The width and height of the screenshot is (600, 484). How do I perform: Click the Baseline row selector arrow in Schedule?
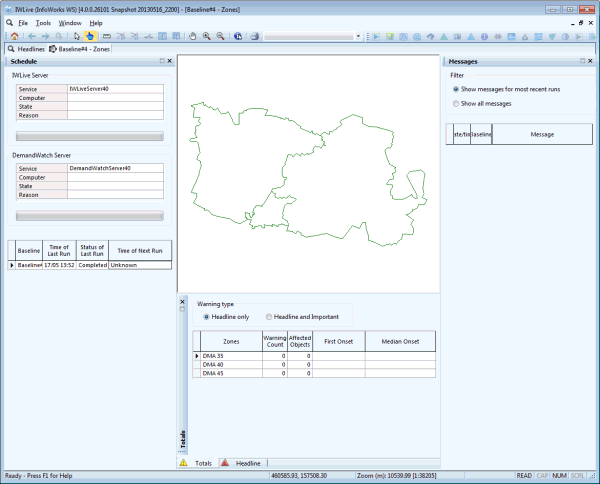12,265
